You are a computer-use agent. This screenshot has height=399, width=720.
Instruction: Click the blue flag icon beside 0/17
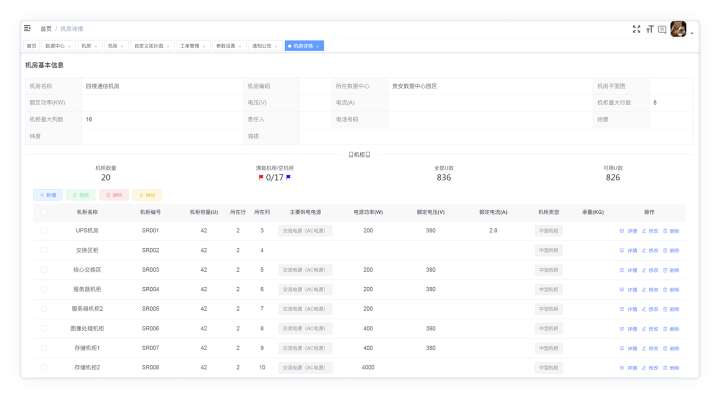pos(288,177)
